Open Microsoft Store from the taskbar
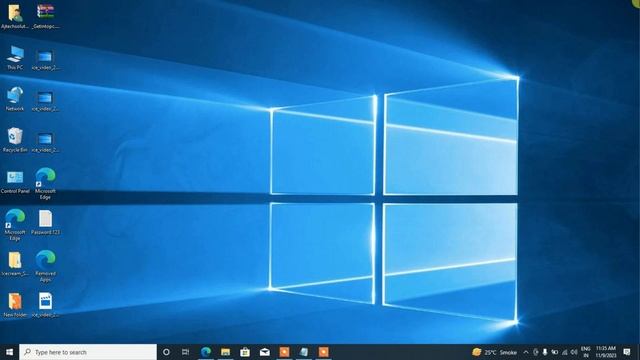 [245, 352]
